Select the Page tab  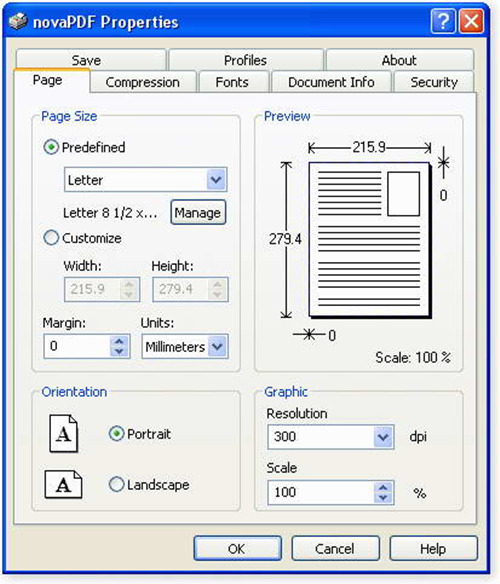coord(52,80)
